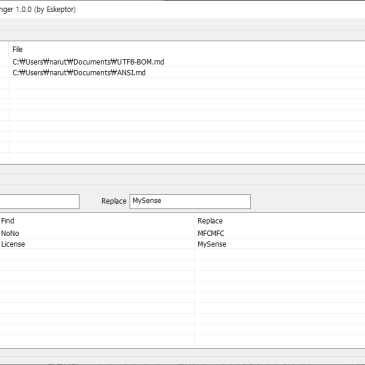Click the Replace label beside the text field
Image resolution: width=365 pixels, height=365 pixels.
click(114, 201)
